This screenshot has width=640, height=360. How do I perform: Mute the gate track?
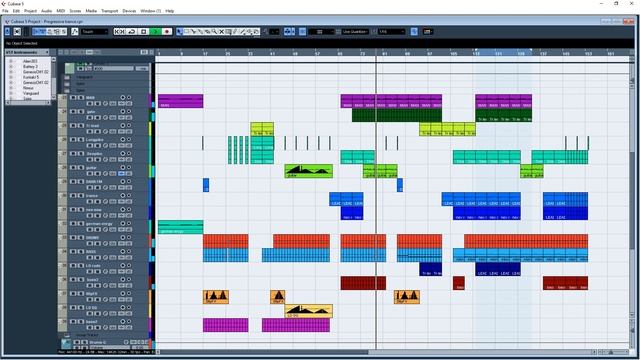coord(73,111)
